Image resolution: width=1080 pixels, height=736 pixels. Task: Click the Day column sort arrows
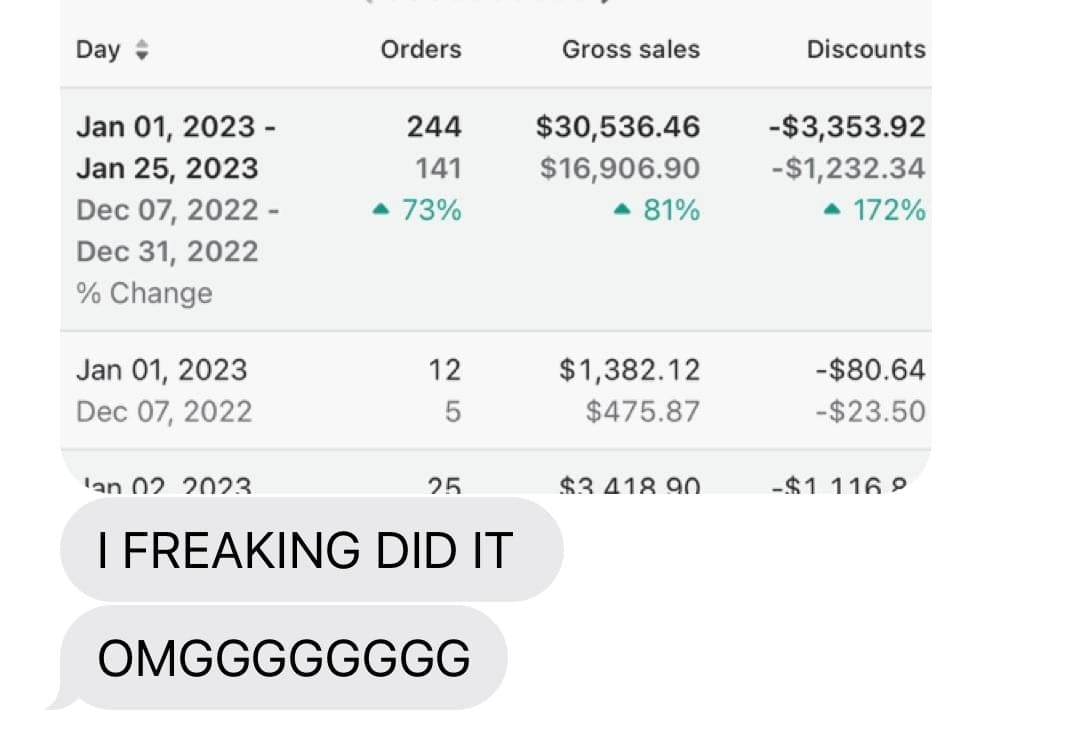[x=141, y=50]
